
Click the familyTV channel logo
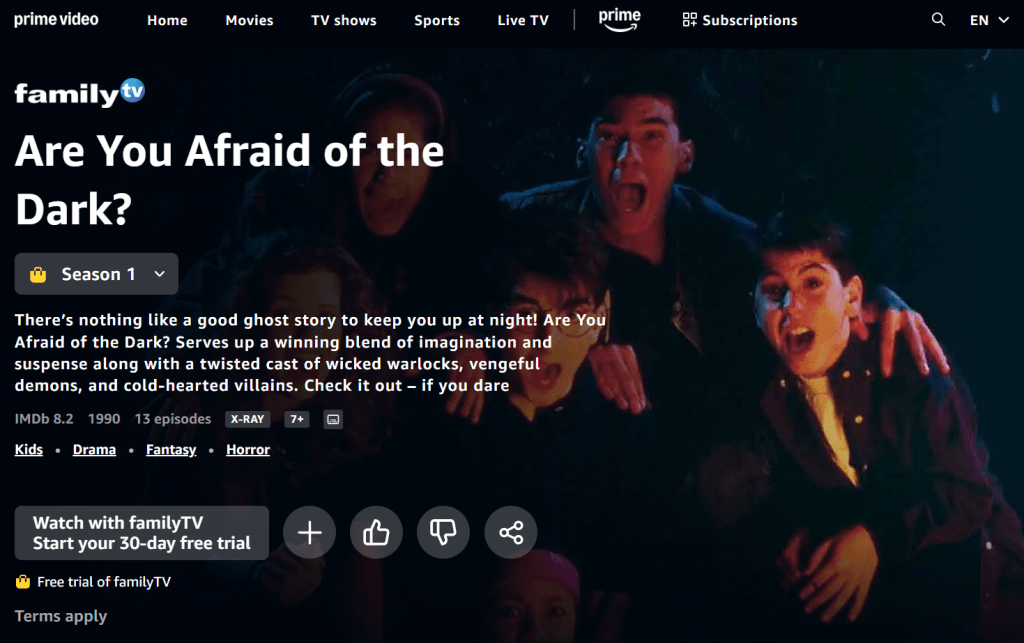coord(80,93)
